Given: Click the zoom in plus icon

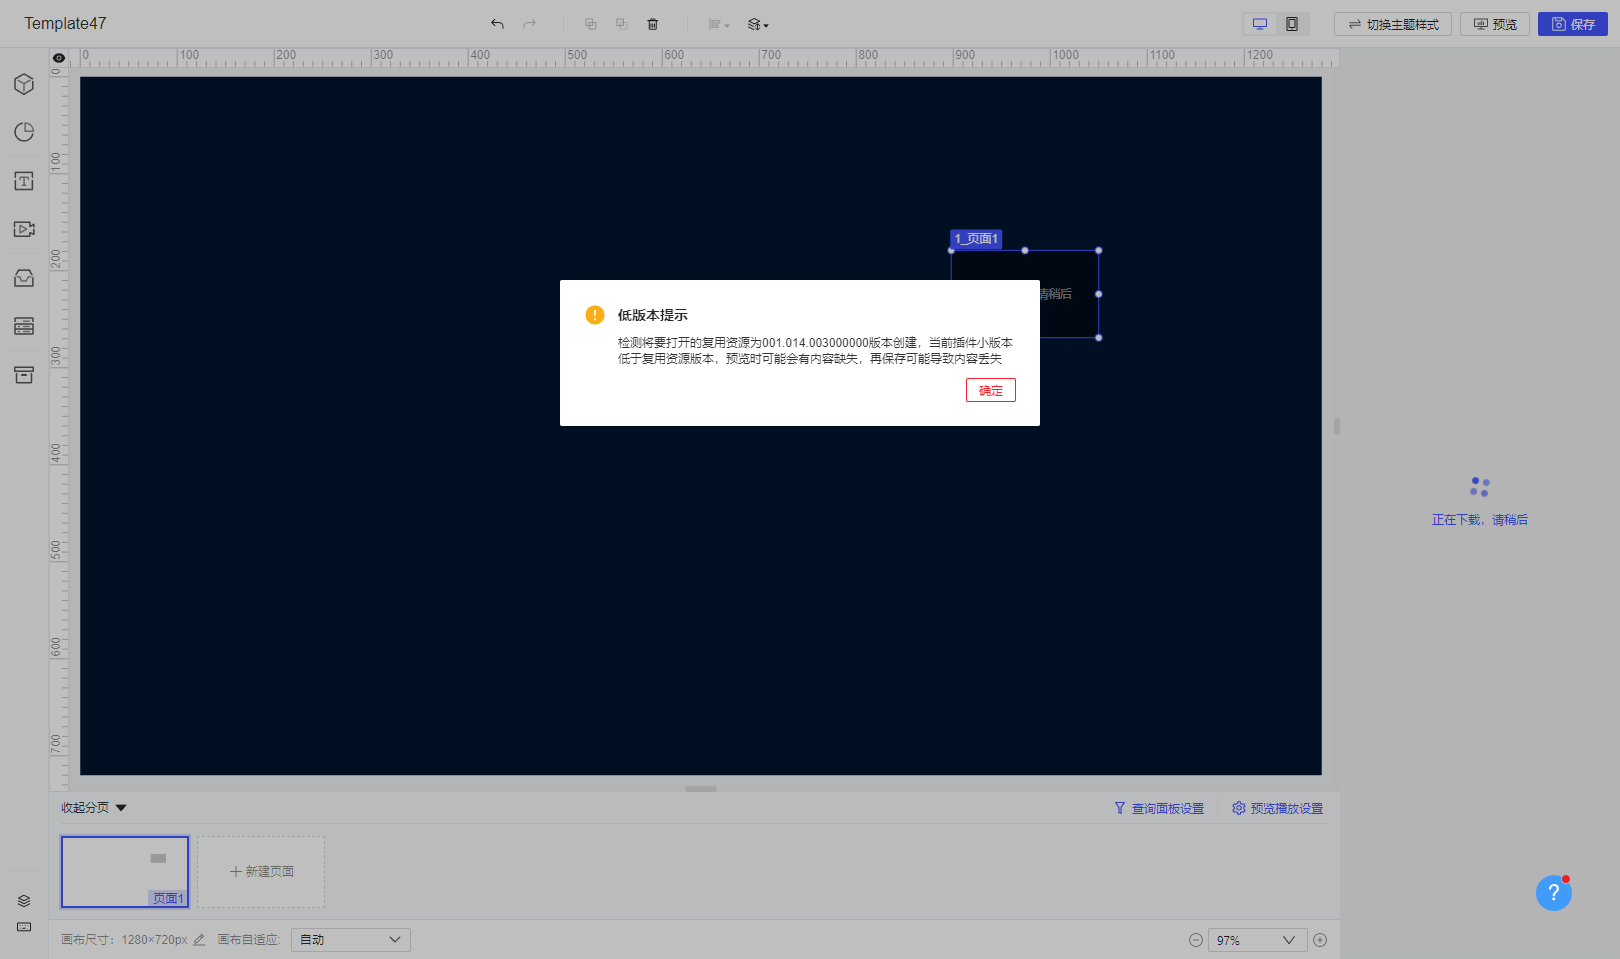Looking at the screenshot, I should click(1320, 940).
